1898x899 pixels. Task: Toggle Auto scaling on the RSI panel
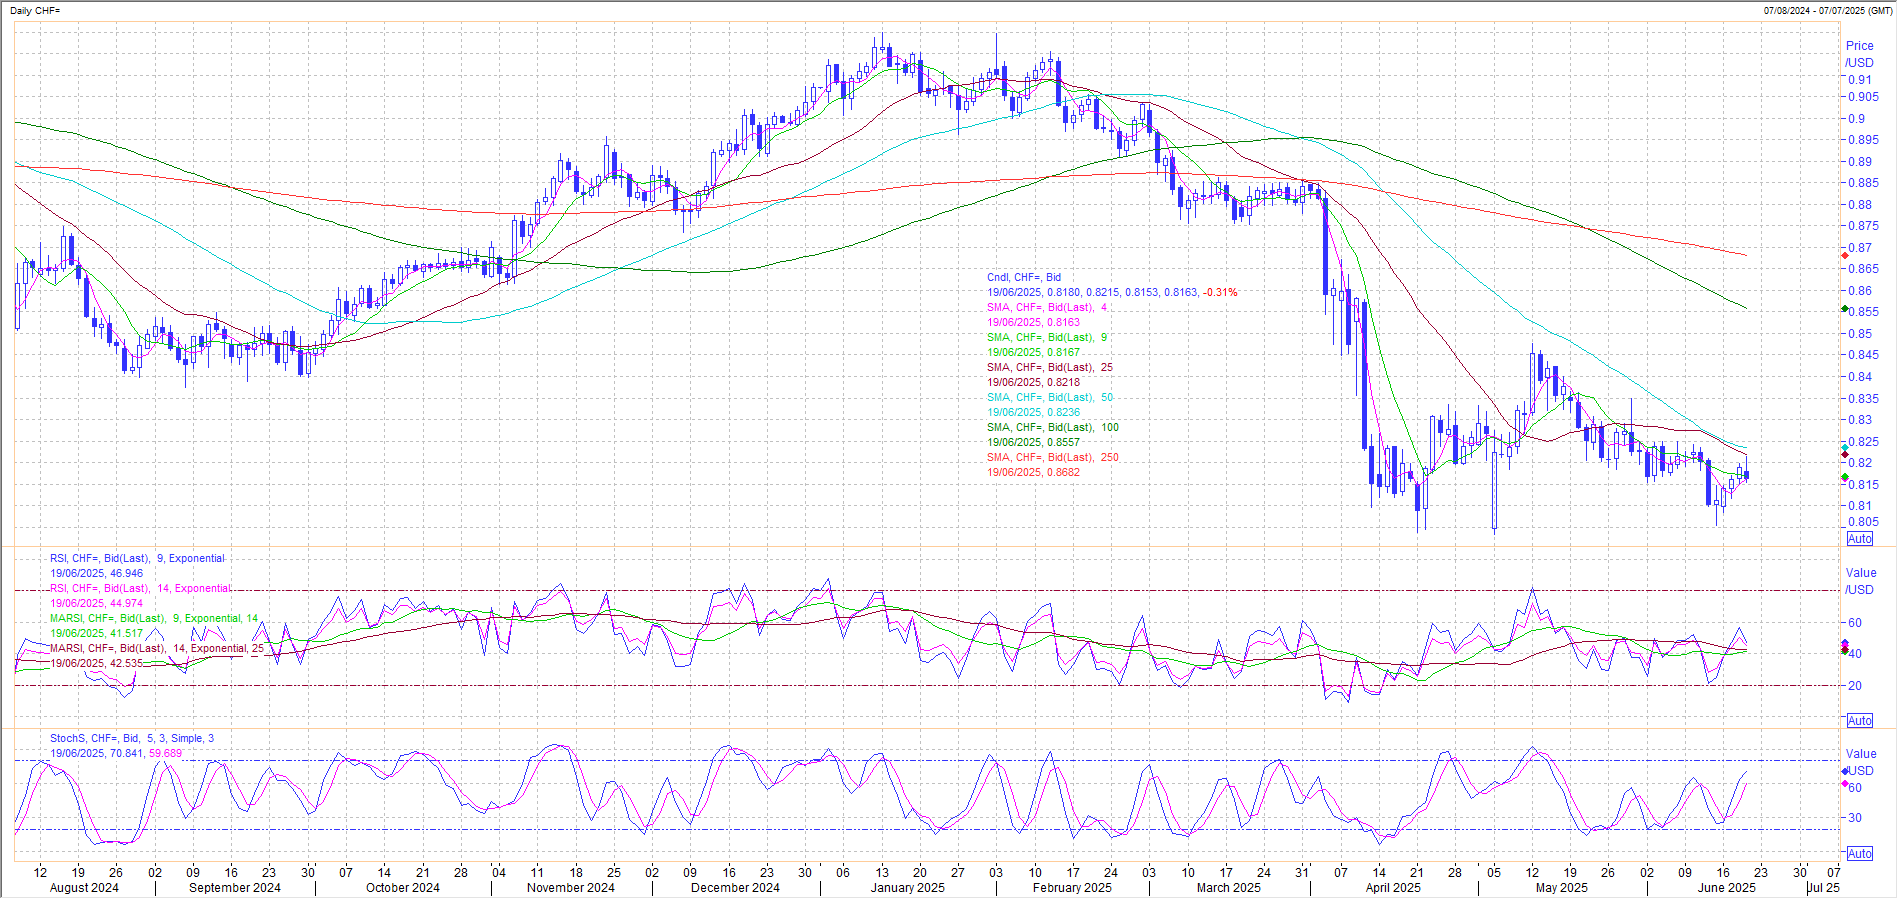pos(1859,721)
